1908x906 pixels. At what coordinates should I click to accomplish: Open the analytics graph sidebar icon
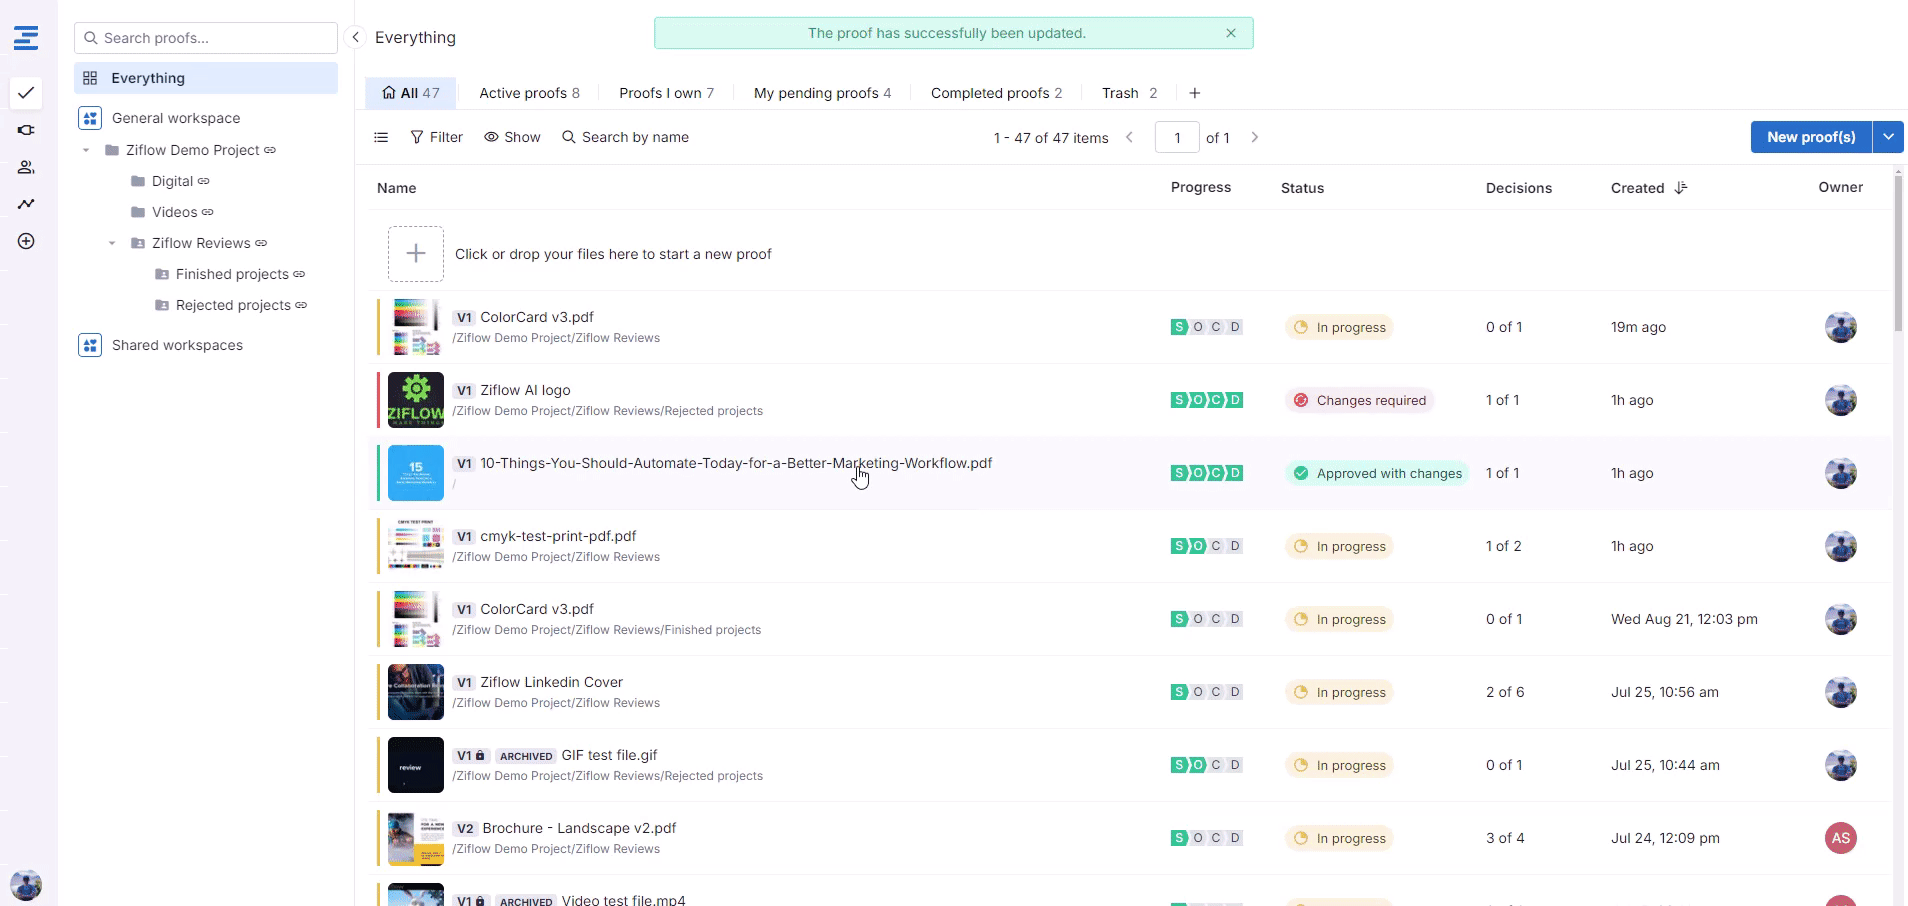[x=26, y=204]
